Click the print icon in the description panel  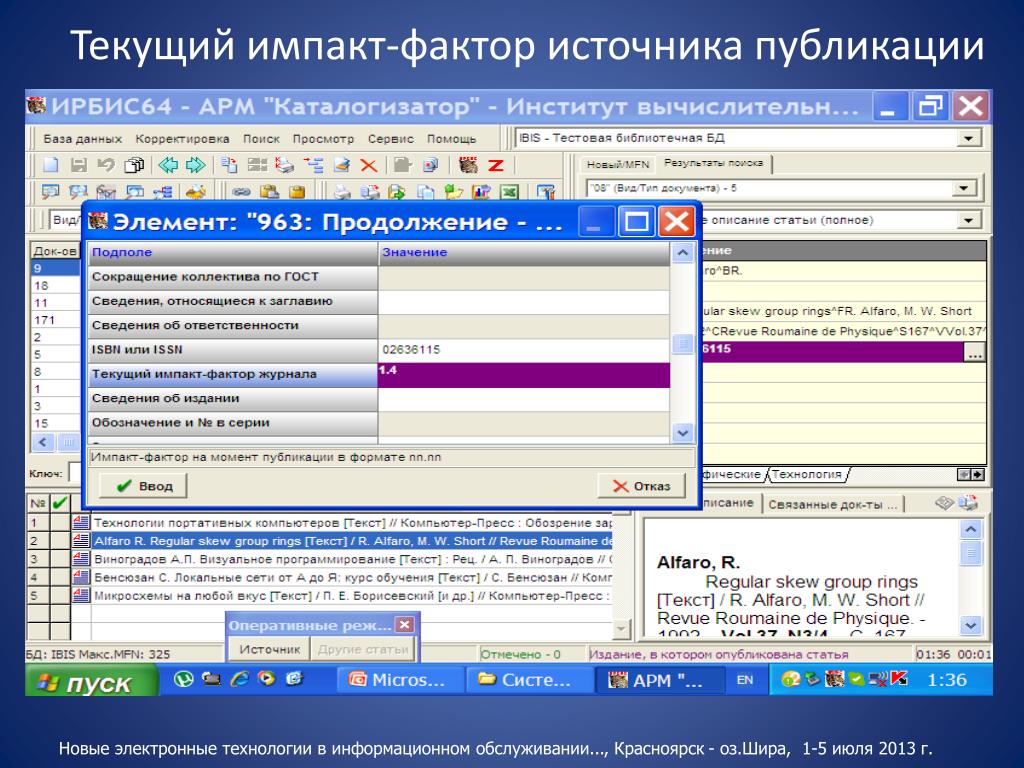pyautogui.click(x=968, y=503)
